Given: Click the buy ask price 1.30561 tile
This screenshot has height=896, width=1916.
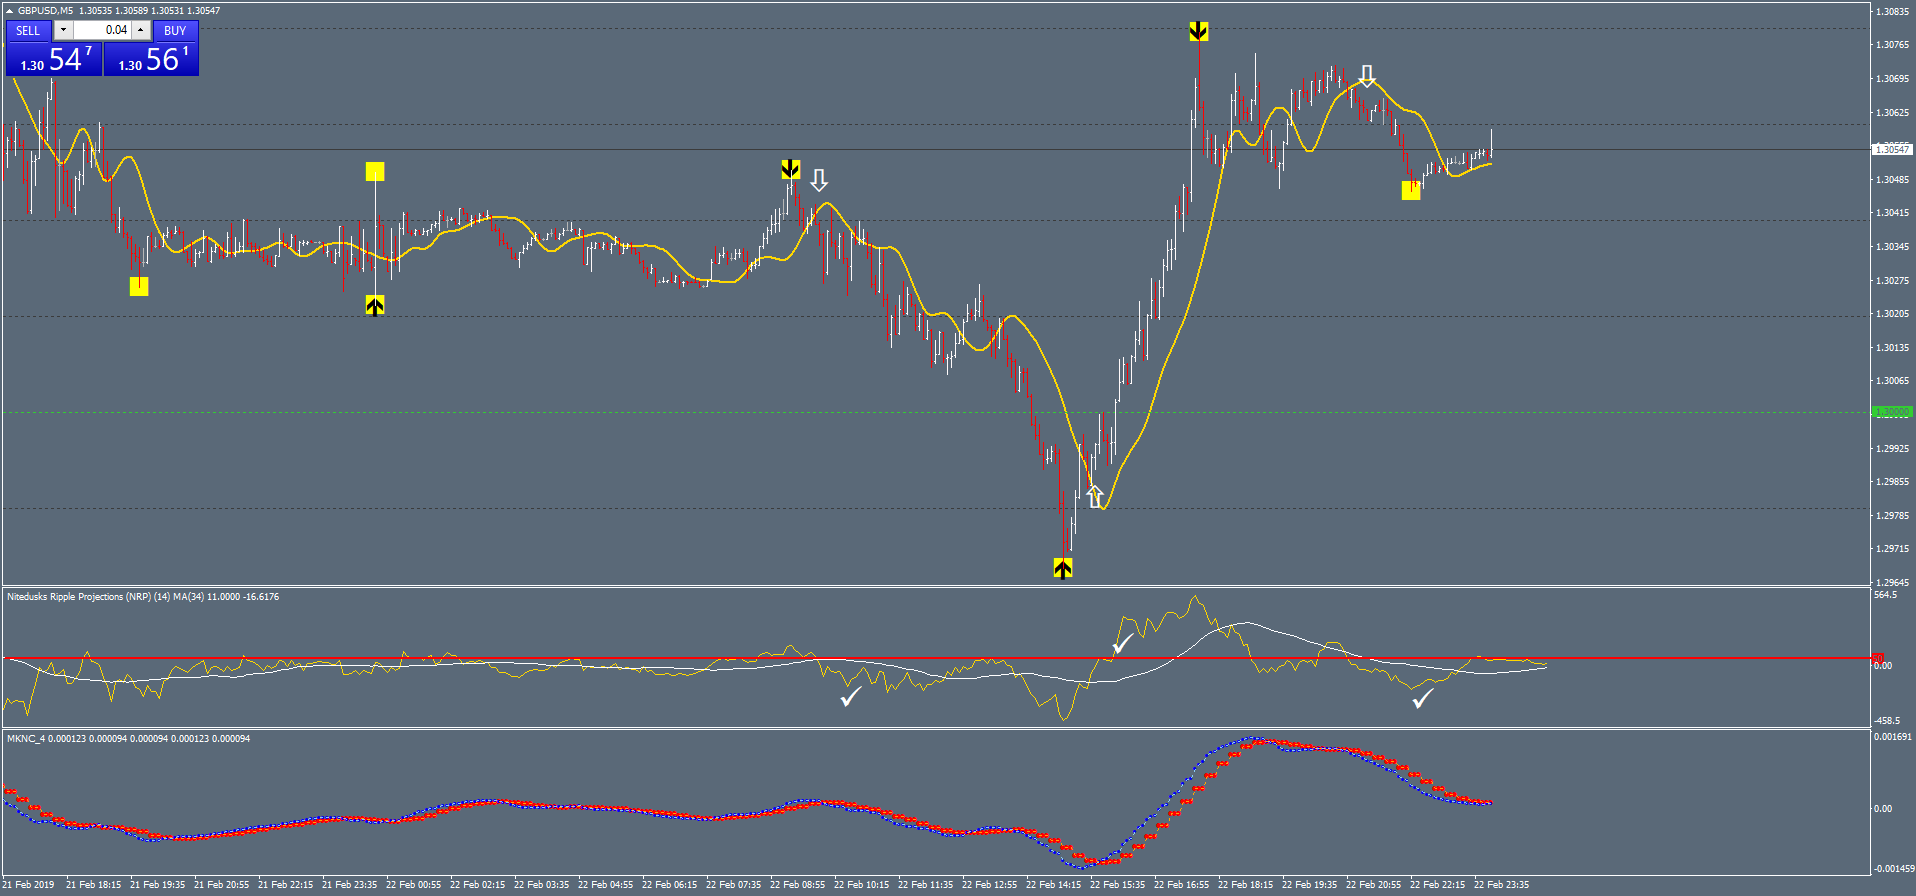Looking at the screenshot, I should click(151, 60).
